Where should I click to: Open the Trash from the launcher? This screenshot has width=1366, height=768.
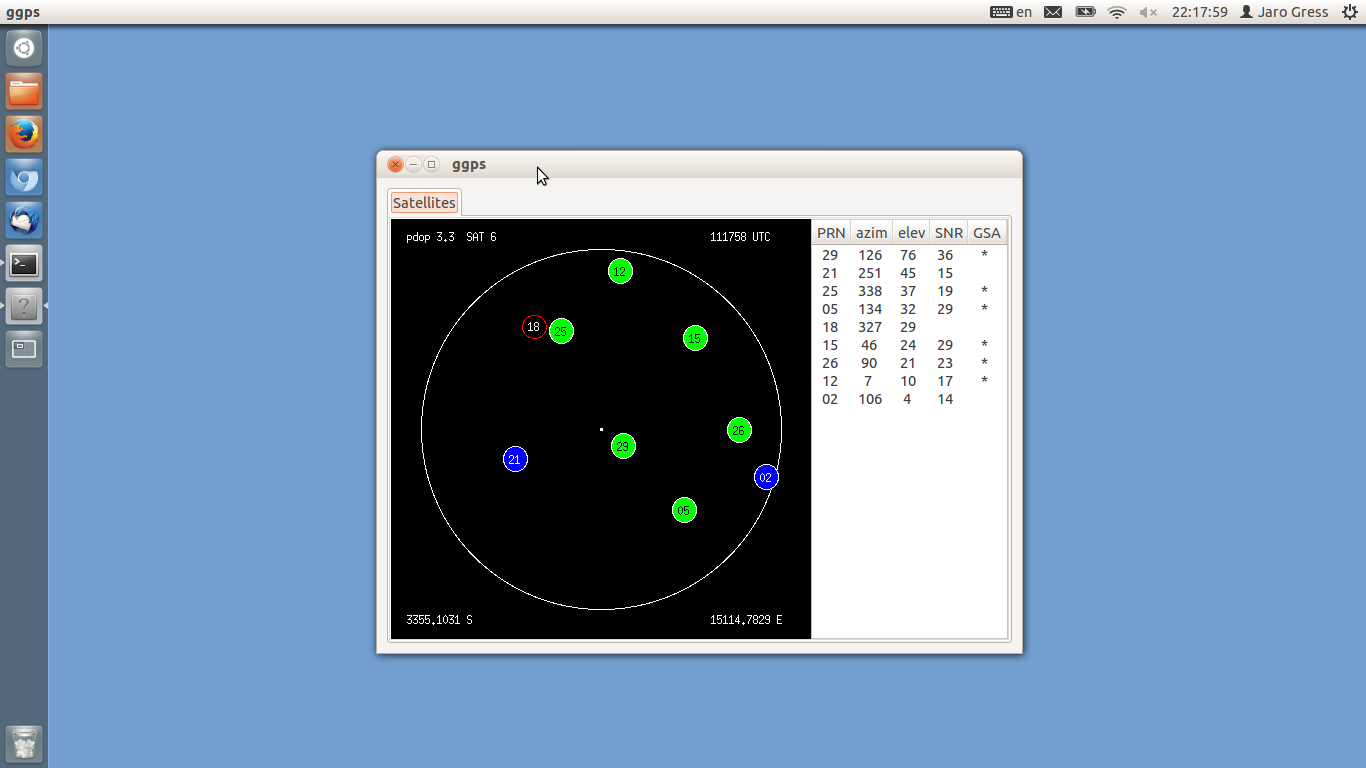coord(24,743)
